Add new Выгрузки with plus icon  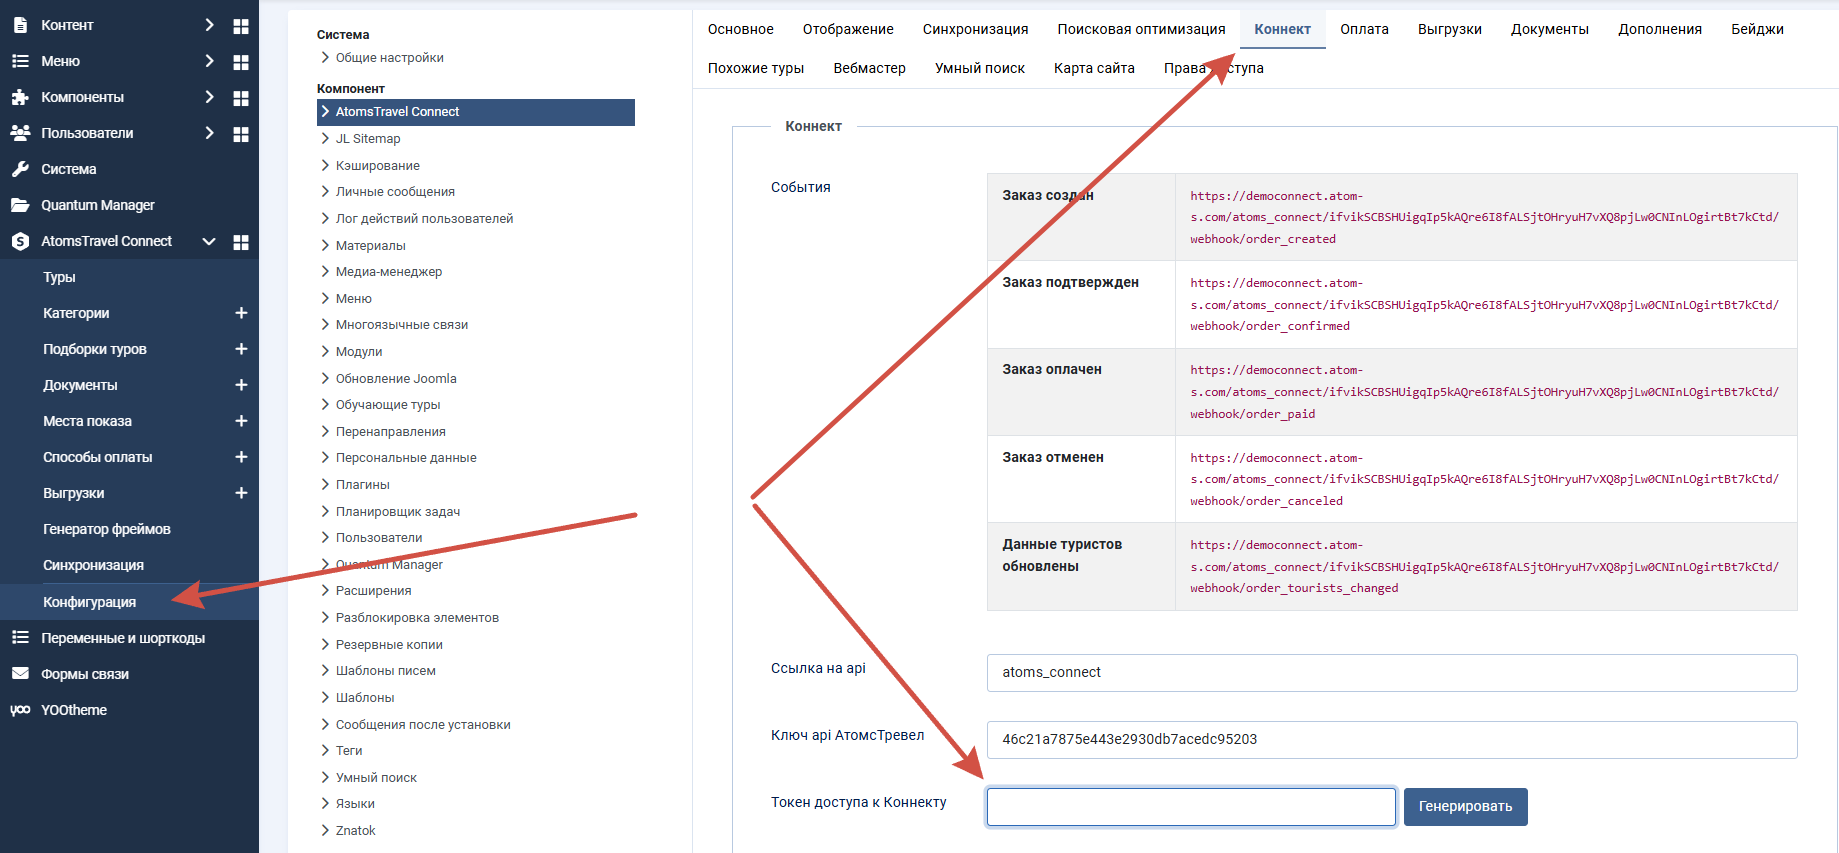click(241, 493)
